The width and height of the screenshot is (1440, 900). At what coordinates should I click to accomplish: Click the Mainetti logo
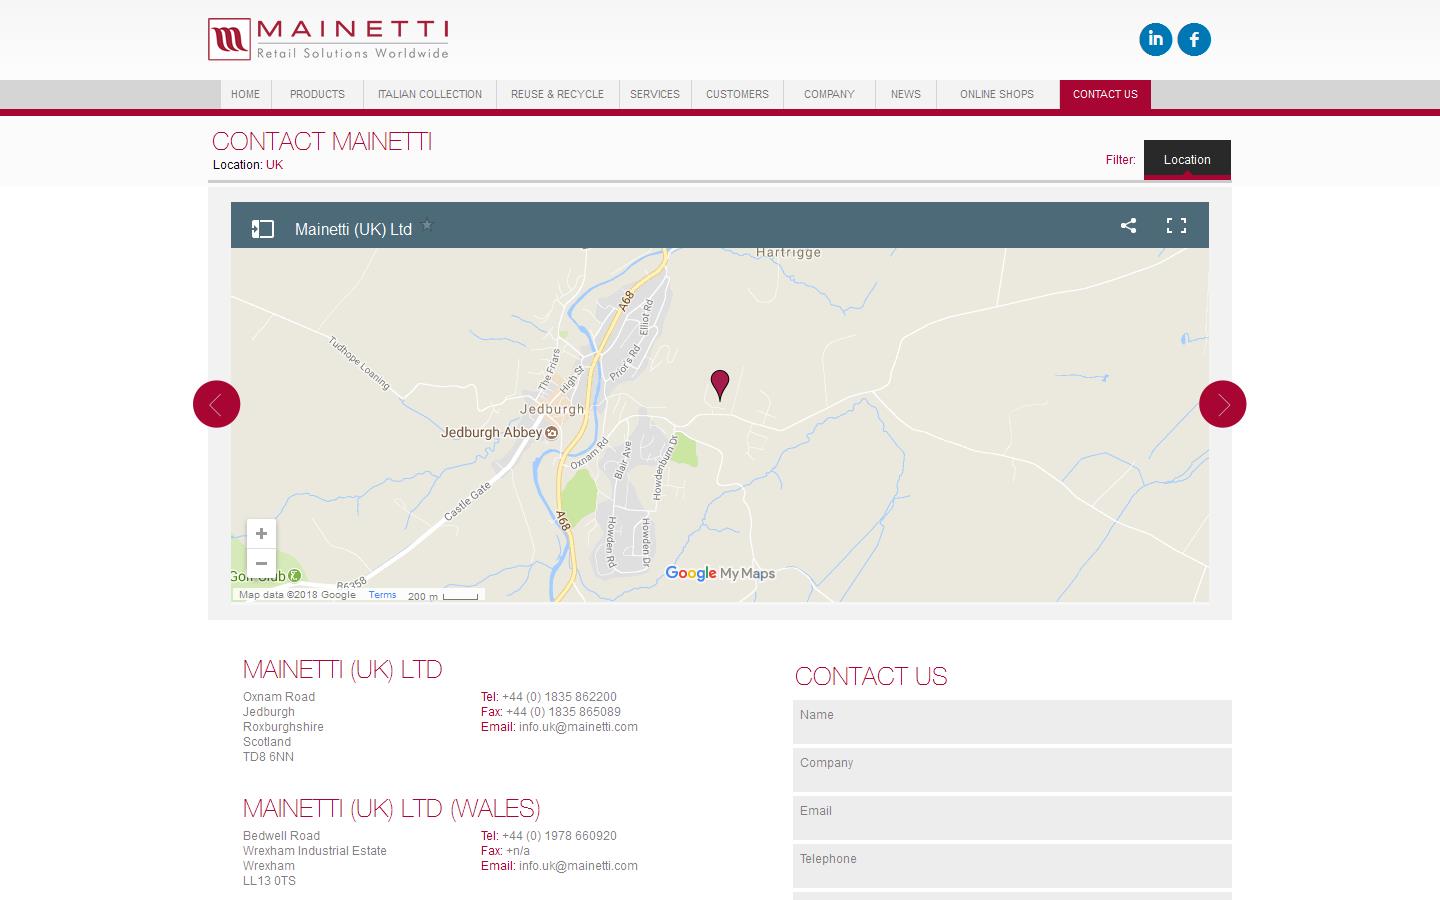tap(328, 39)
